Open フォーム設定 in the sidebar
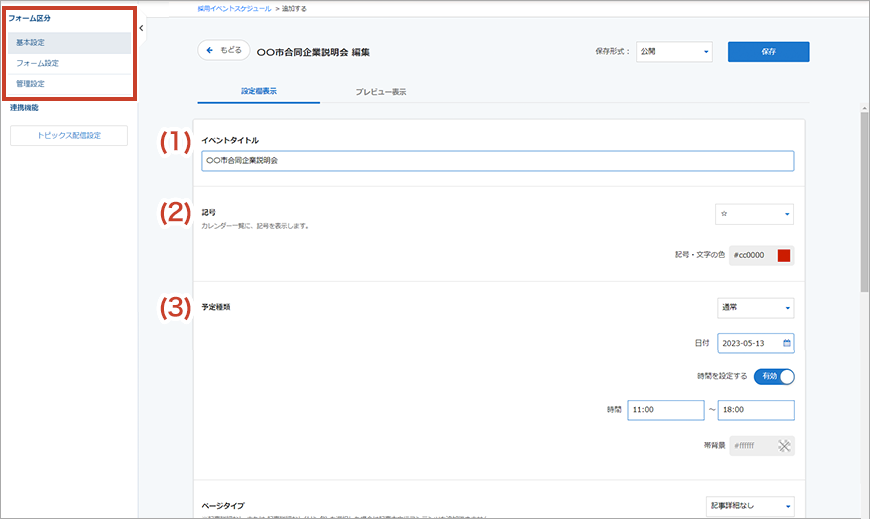 pyautogui.click(x=69, y=63)
